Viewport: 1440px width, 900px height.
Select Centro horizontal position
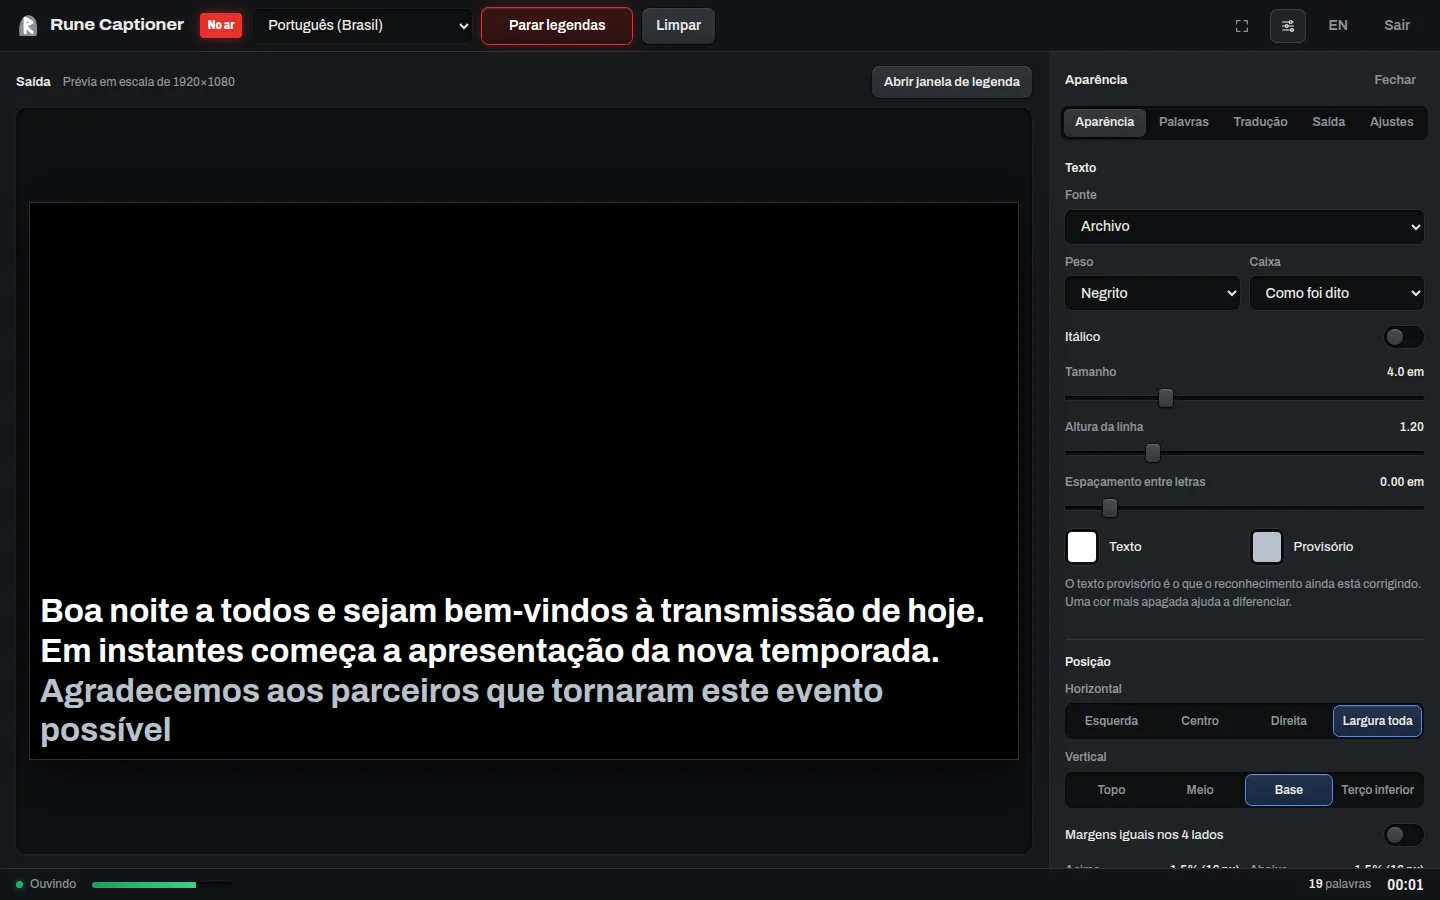tap(1200, 721)
